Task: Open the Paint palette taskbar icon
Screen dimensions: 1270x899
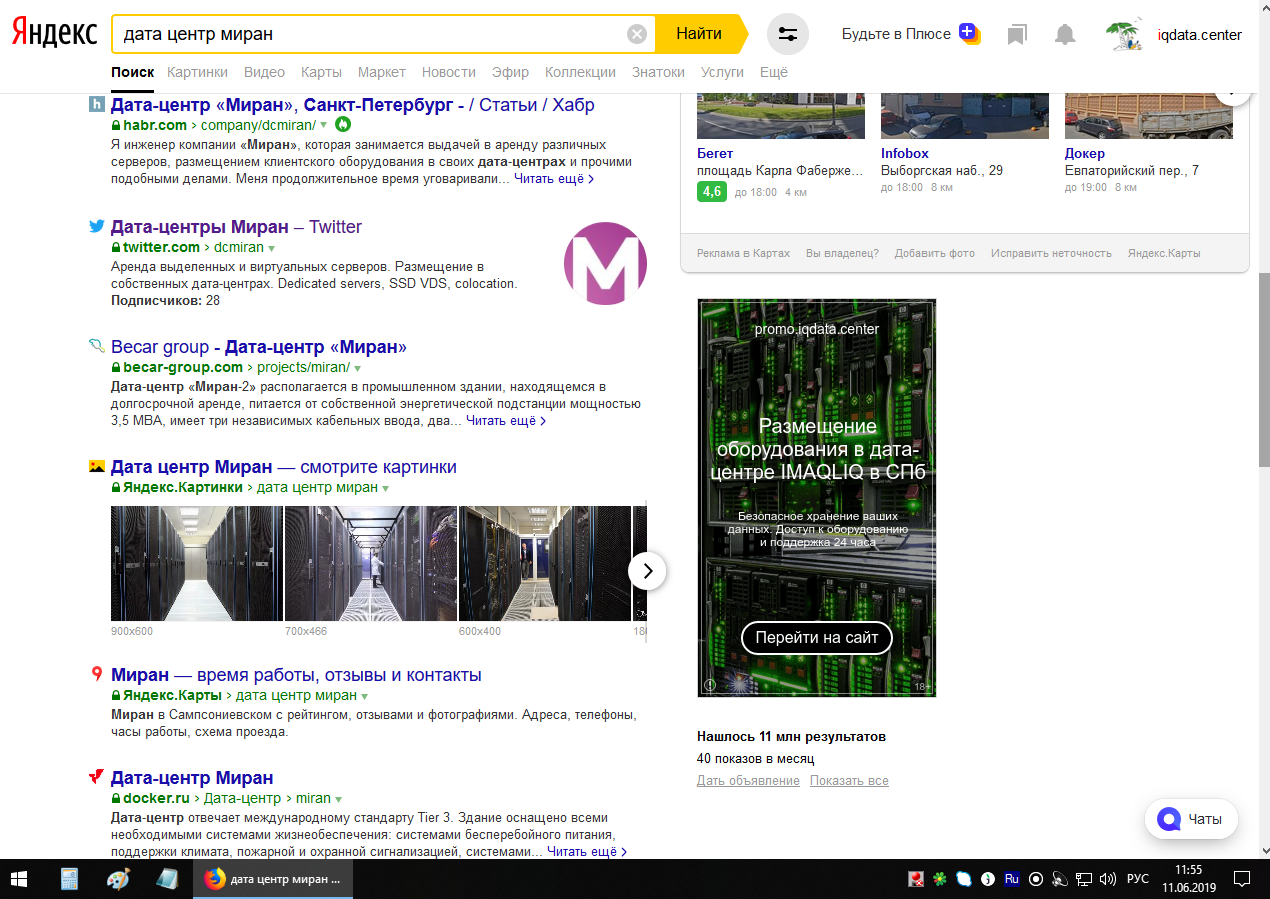Action: (x=118, y=879)
